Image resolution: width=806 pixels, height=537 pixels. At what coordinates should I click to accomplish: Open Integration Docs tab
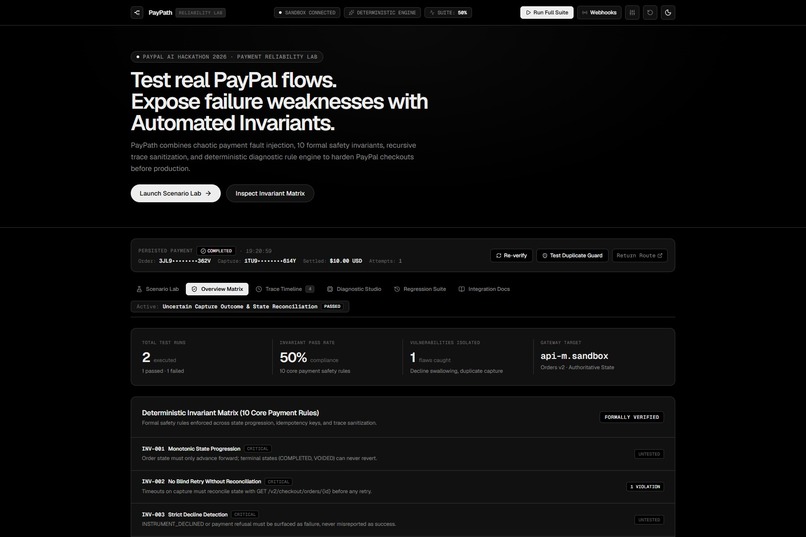click(x=484, y=289)
